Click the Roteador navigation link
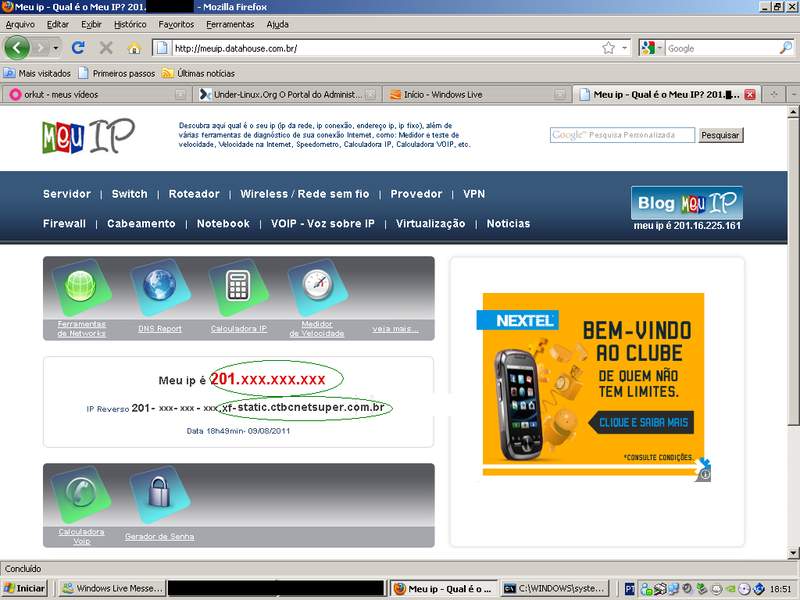The width and height of the screenshot is (800, 600). click(194, 194)
